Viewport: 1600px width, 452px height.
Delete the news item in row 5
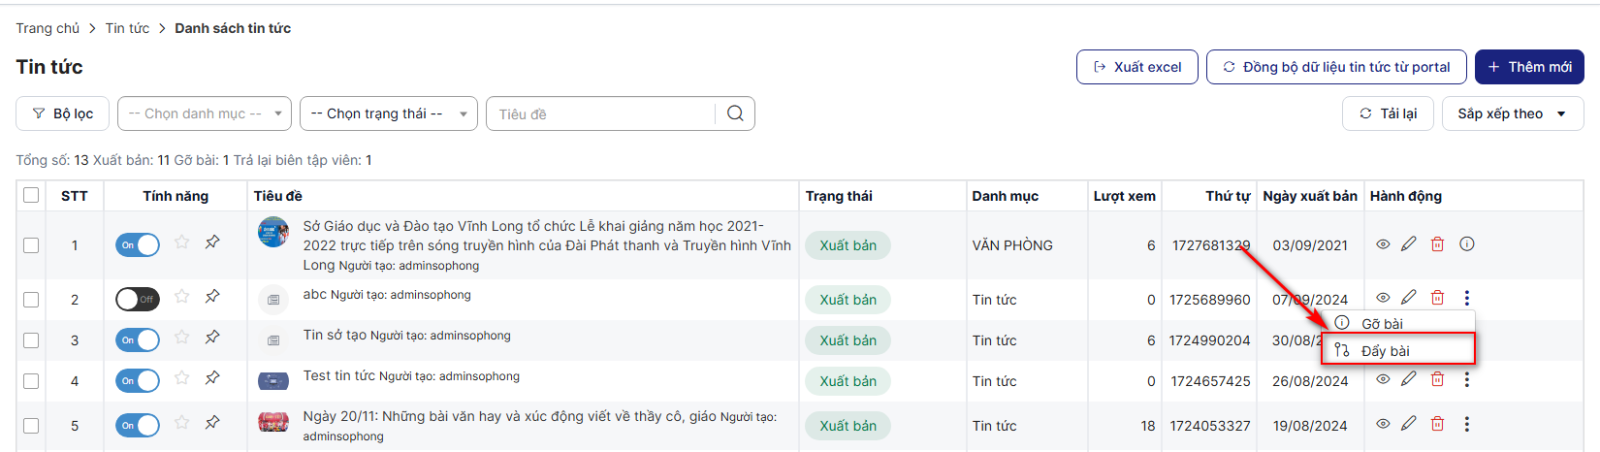coord(1437,424)
